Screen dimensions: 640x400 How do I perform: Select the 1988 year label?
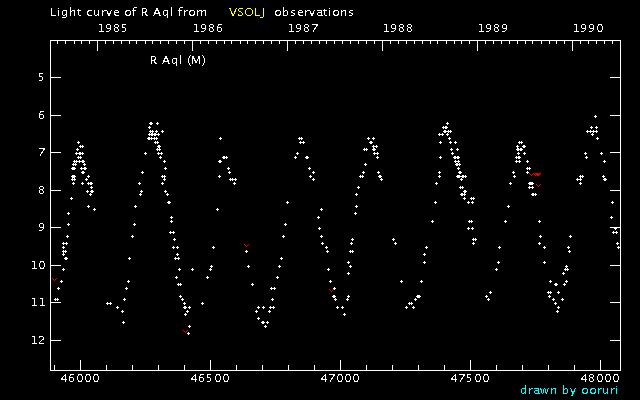click(398, 29)
